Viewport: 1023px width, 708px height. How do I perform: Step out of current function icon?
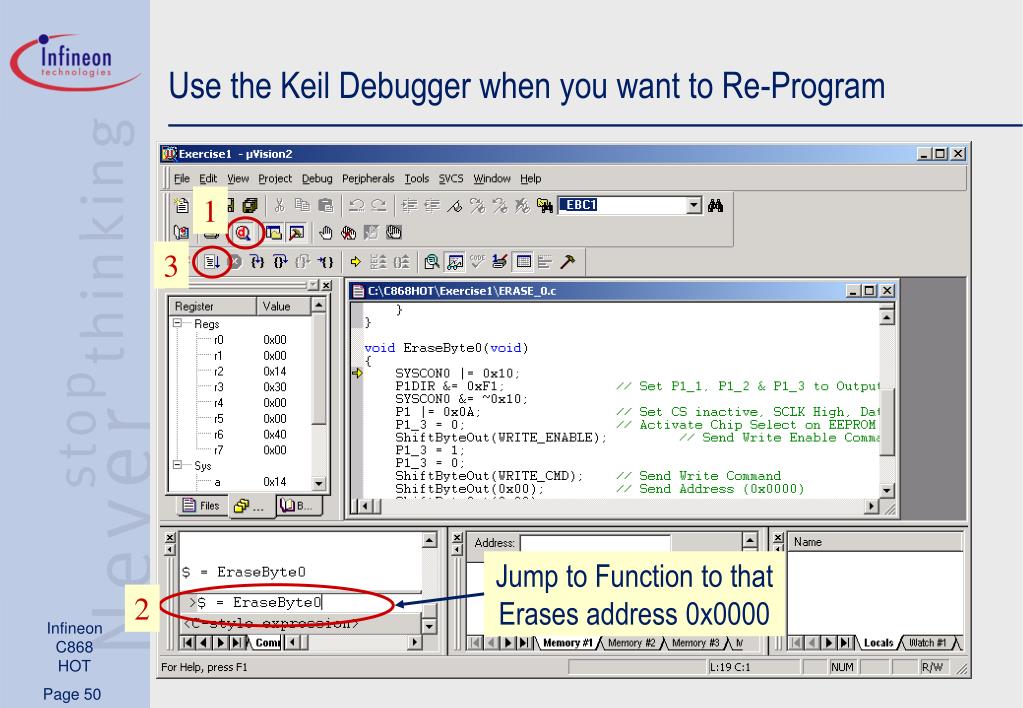click(x=303, y=262)
